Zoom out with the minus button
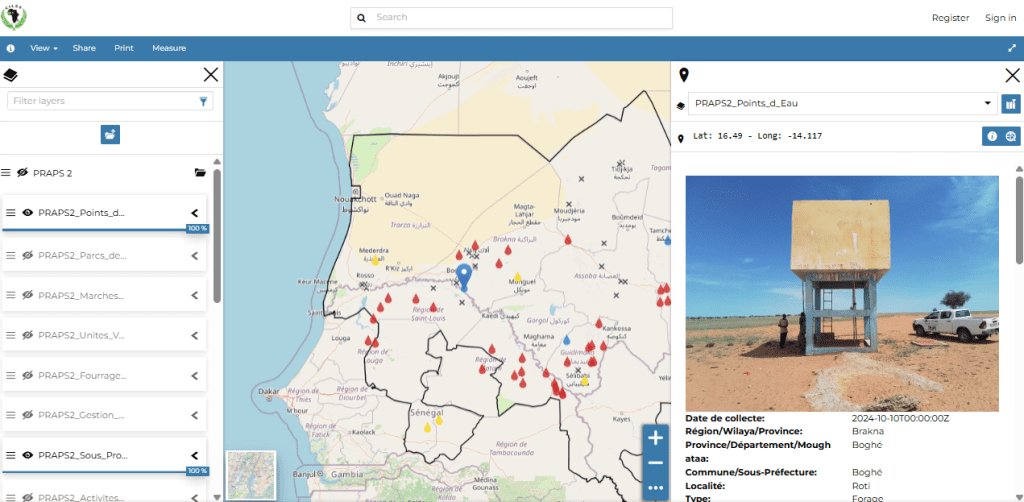 pyautogui.click(x=655, y=463)
